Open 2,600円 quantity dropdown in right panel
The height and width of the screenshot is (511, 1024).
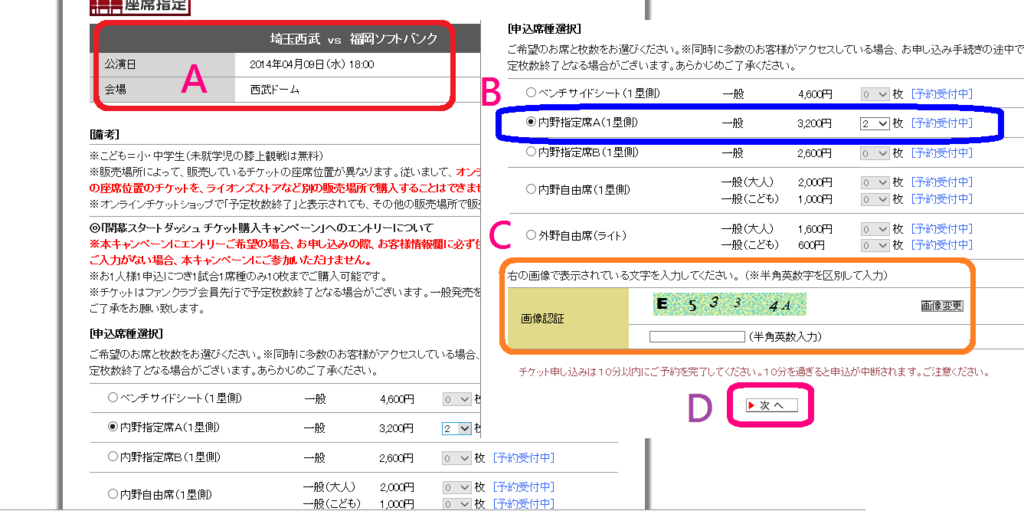(875, 152)
